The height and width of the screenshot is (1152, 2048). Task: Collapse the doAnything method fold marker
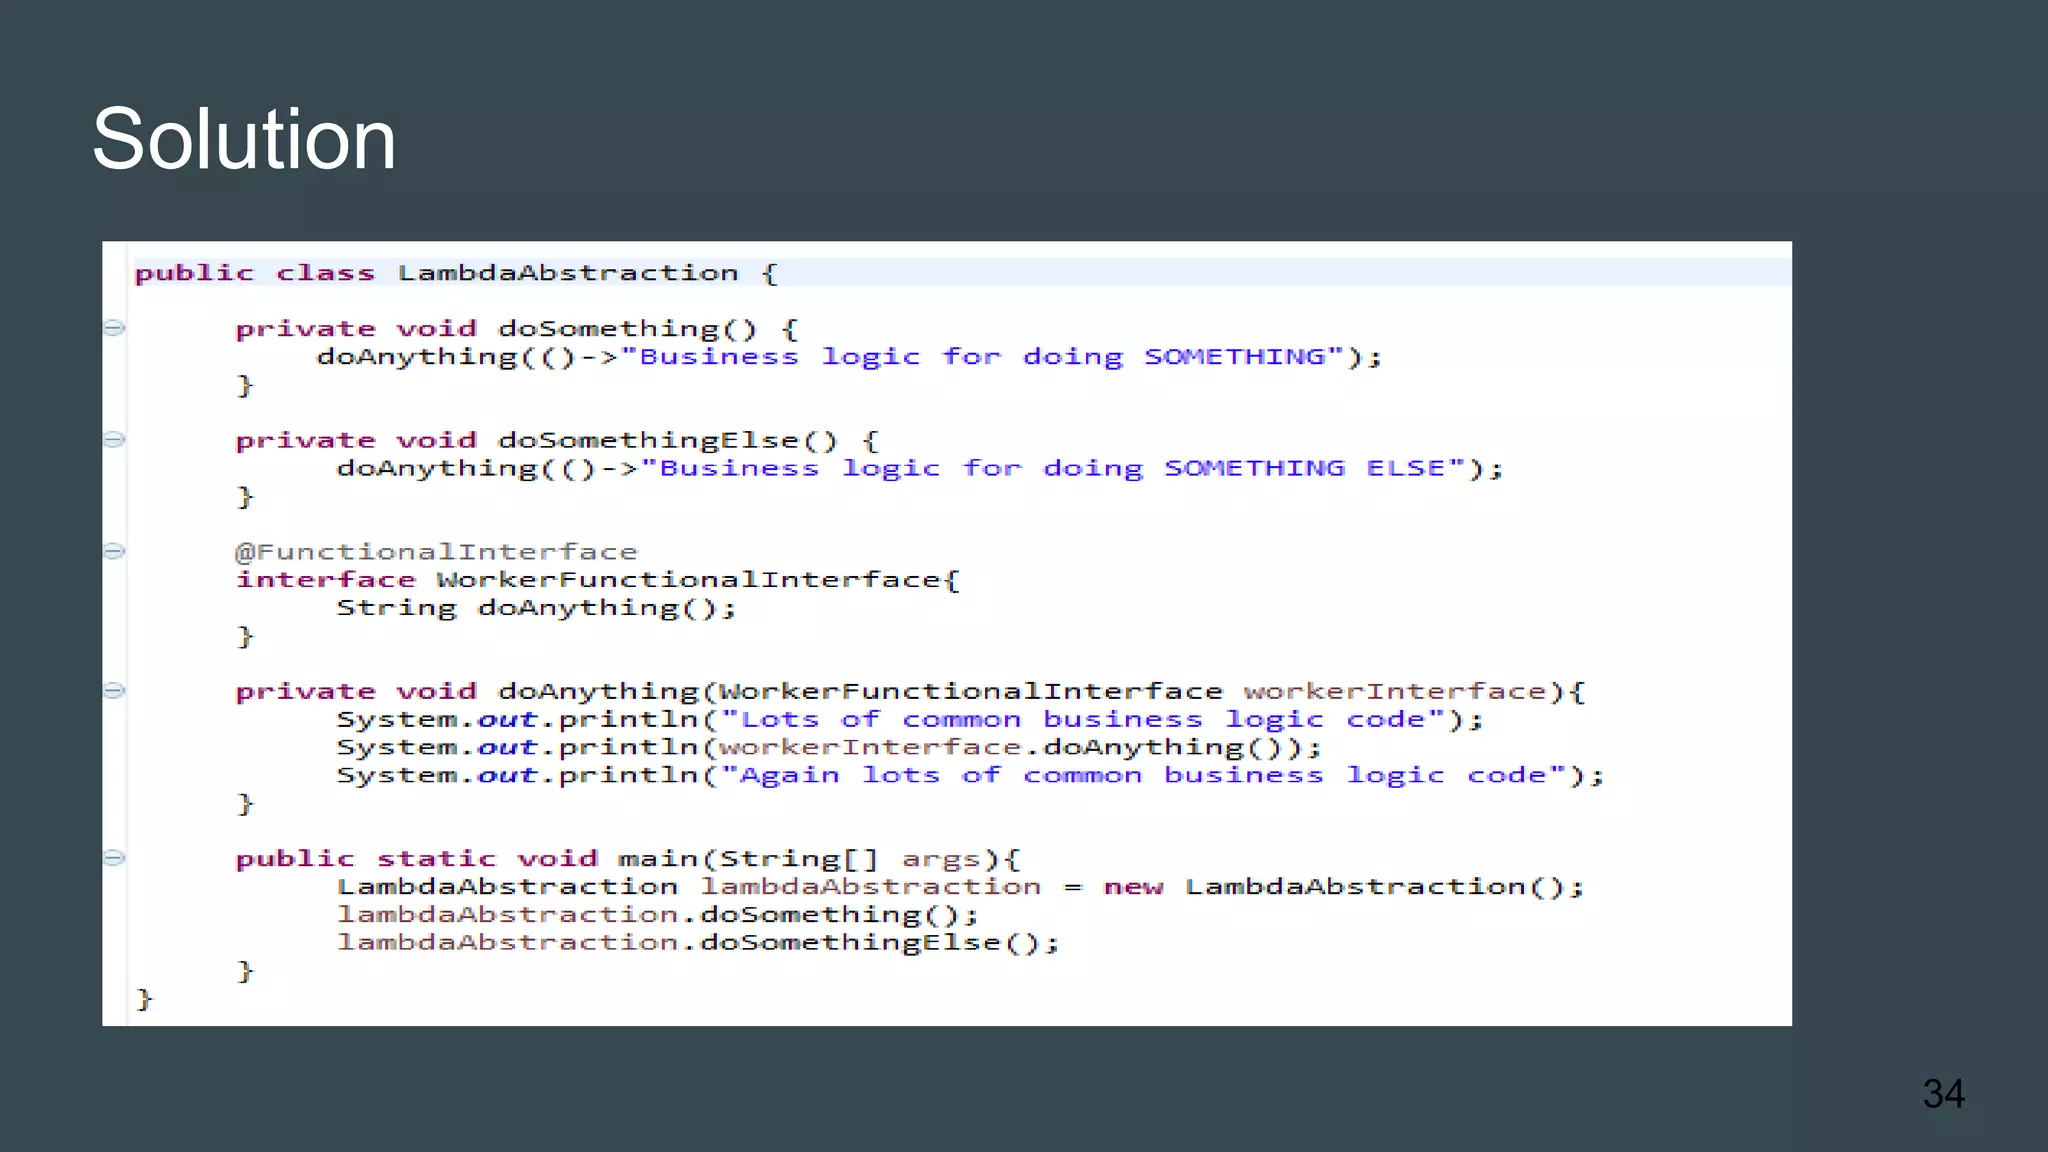114,691
